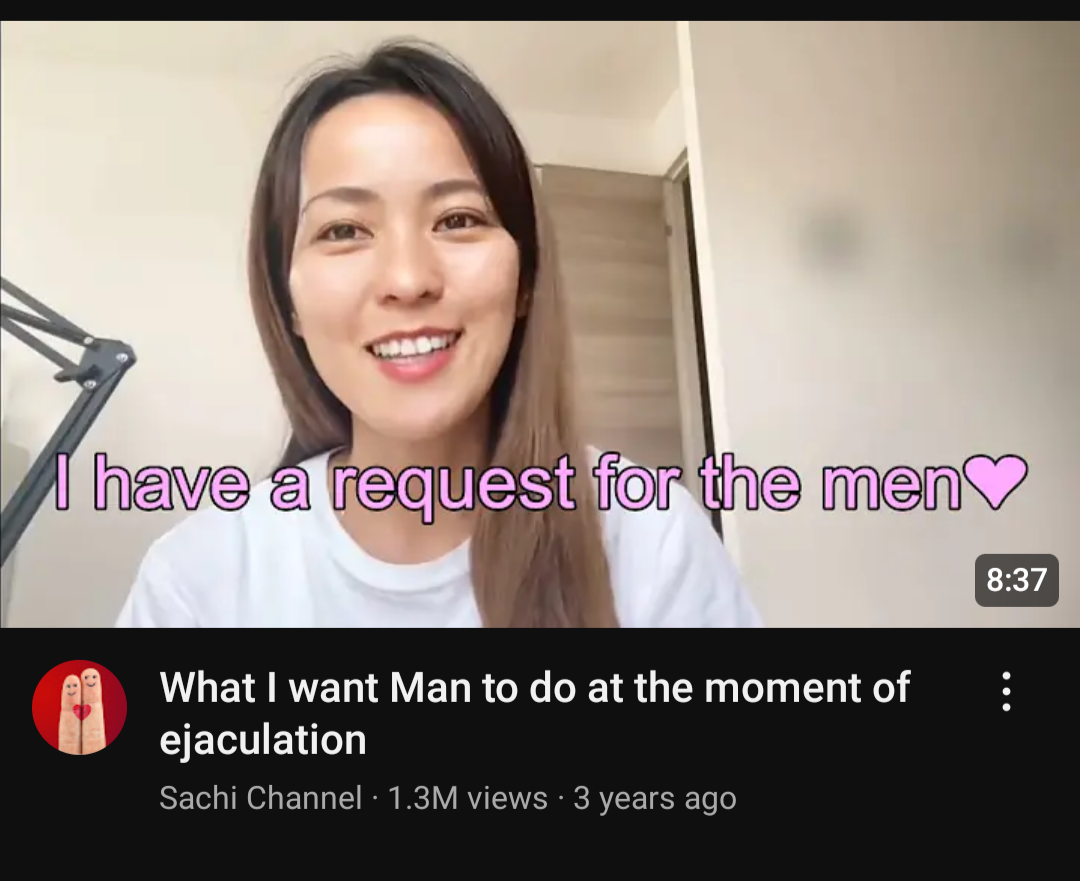
Task: Open the Sachi Channel finger avatar
Action: [79, 707]
